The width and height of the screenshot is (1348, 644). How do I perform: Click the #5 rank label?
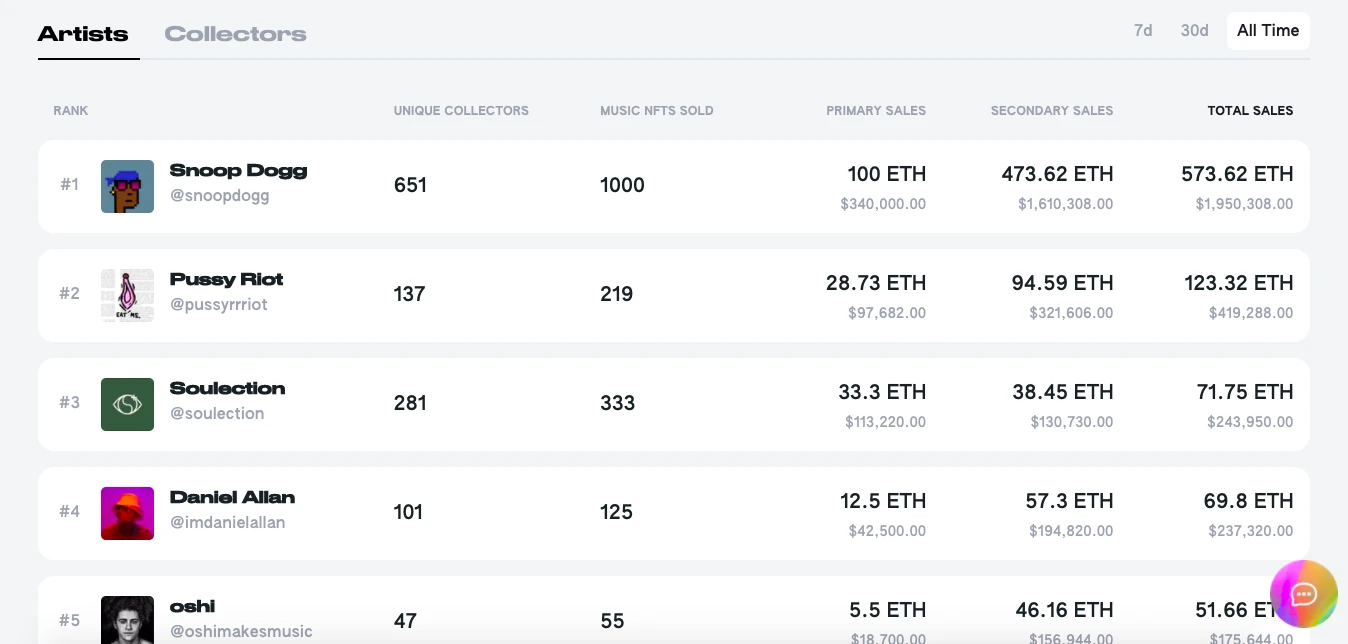(x=69, y=621)
